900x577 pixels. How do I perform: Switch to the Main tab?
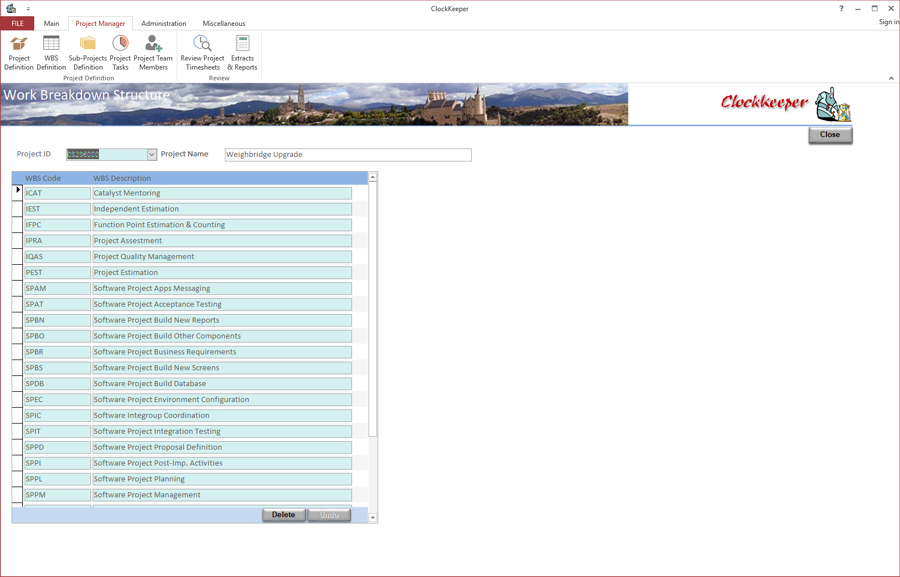(51, 24)
